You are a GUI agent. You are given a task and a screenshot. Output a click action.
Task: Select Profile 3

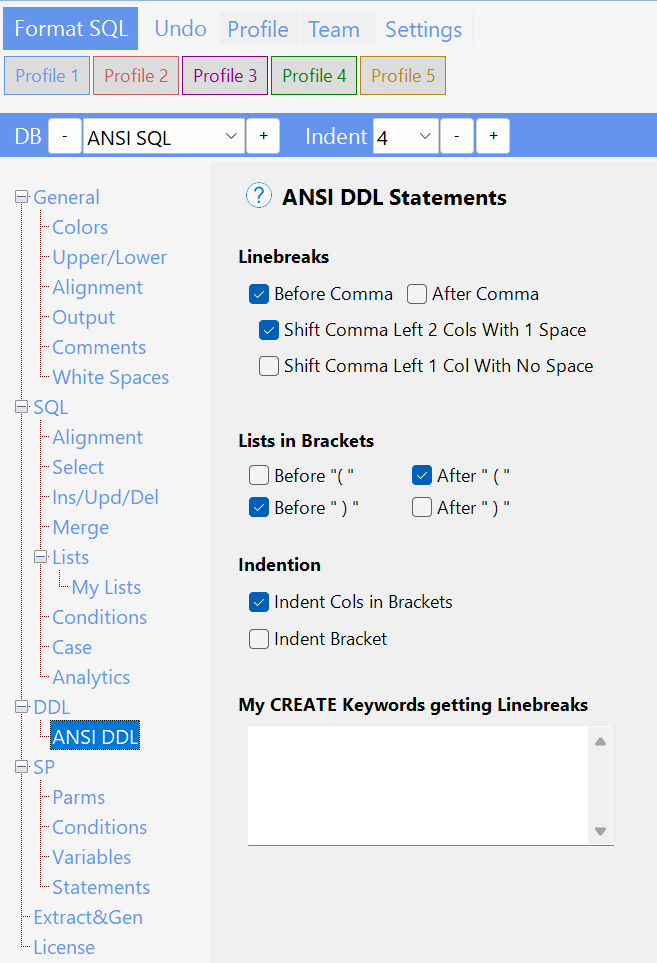pos(224,75)
